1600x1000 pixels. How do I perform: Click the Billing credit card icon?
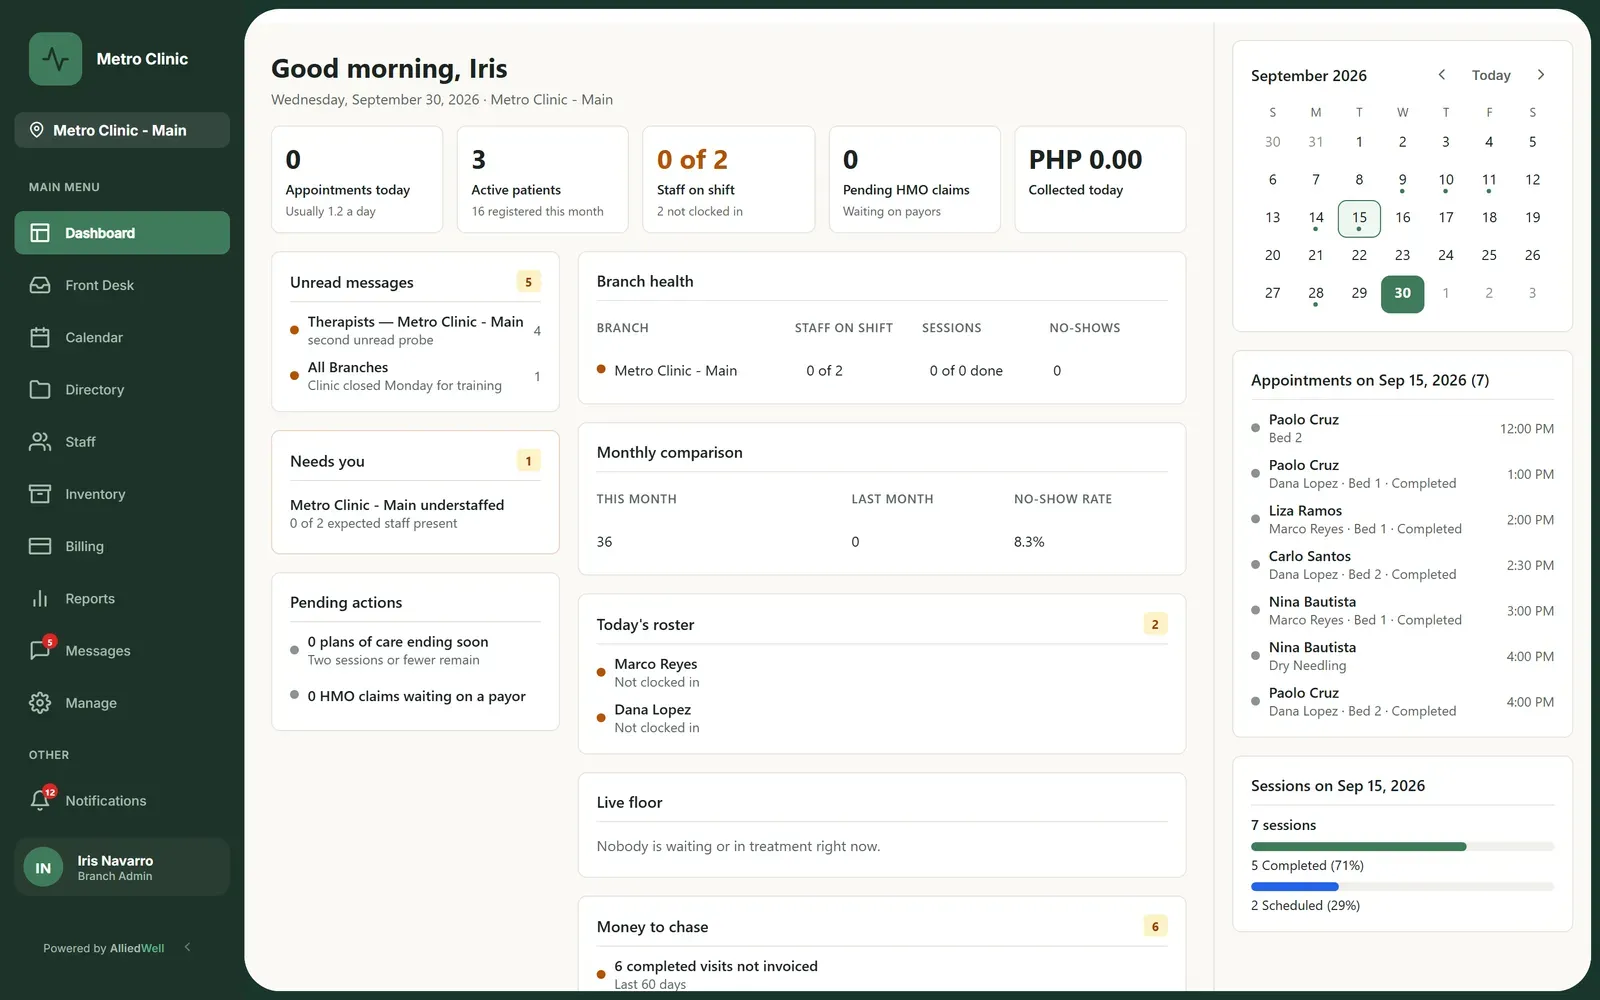pyautogui.click(x=40, y=546)
